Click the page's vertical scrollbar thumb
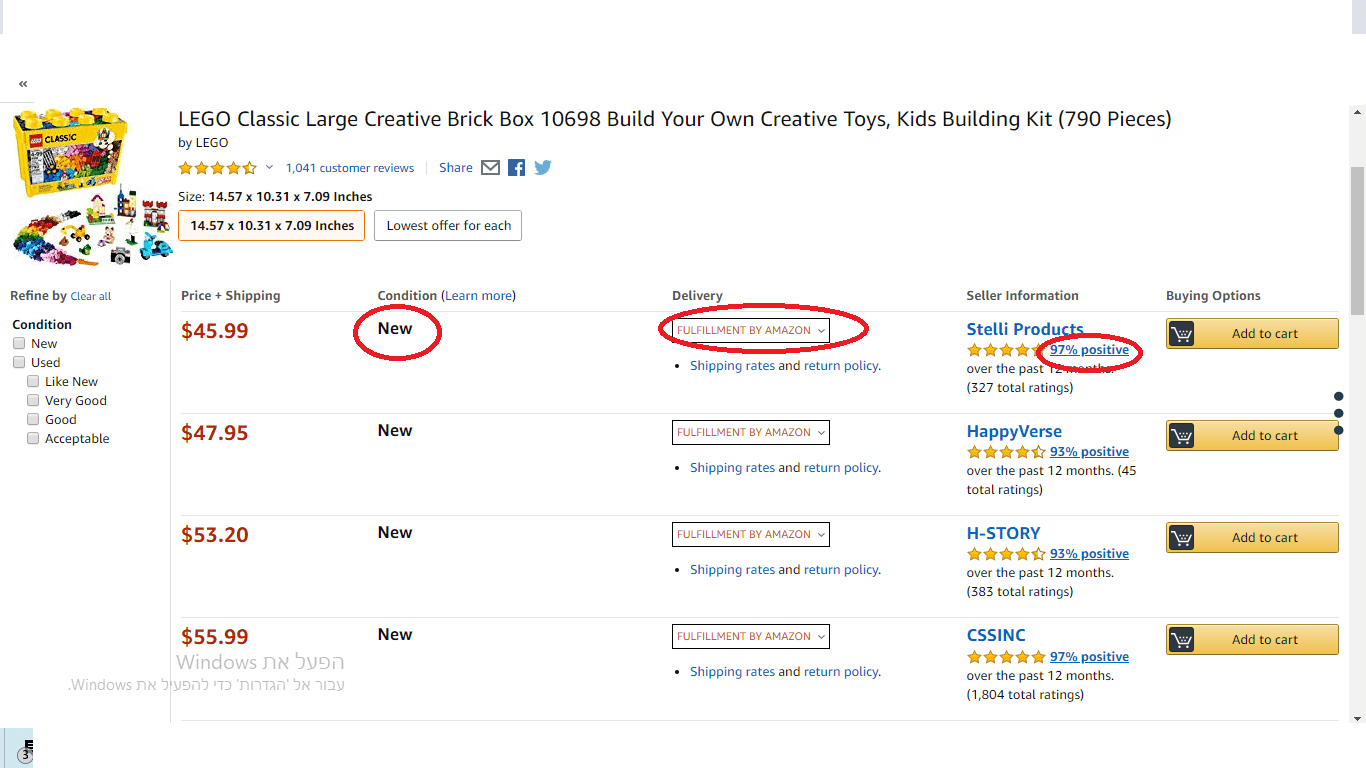The image size is (1366, 768). pyautogui.click(x=1357, y=240)
